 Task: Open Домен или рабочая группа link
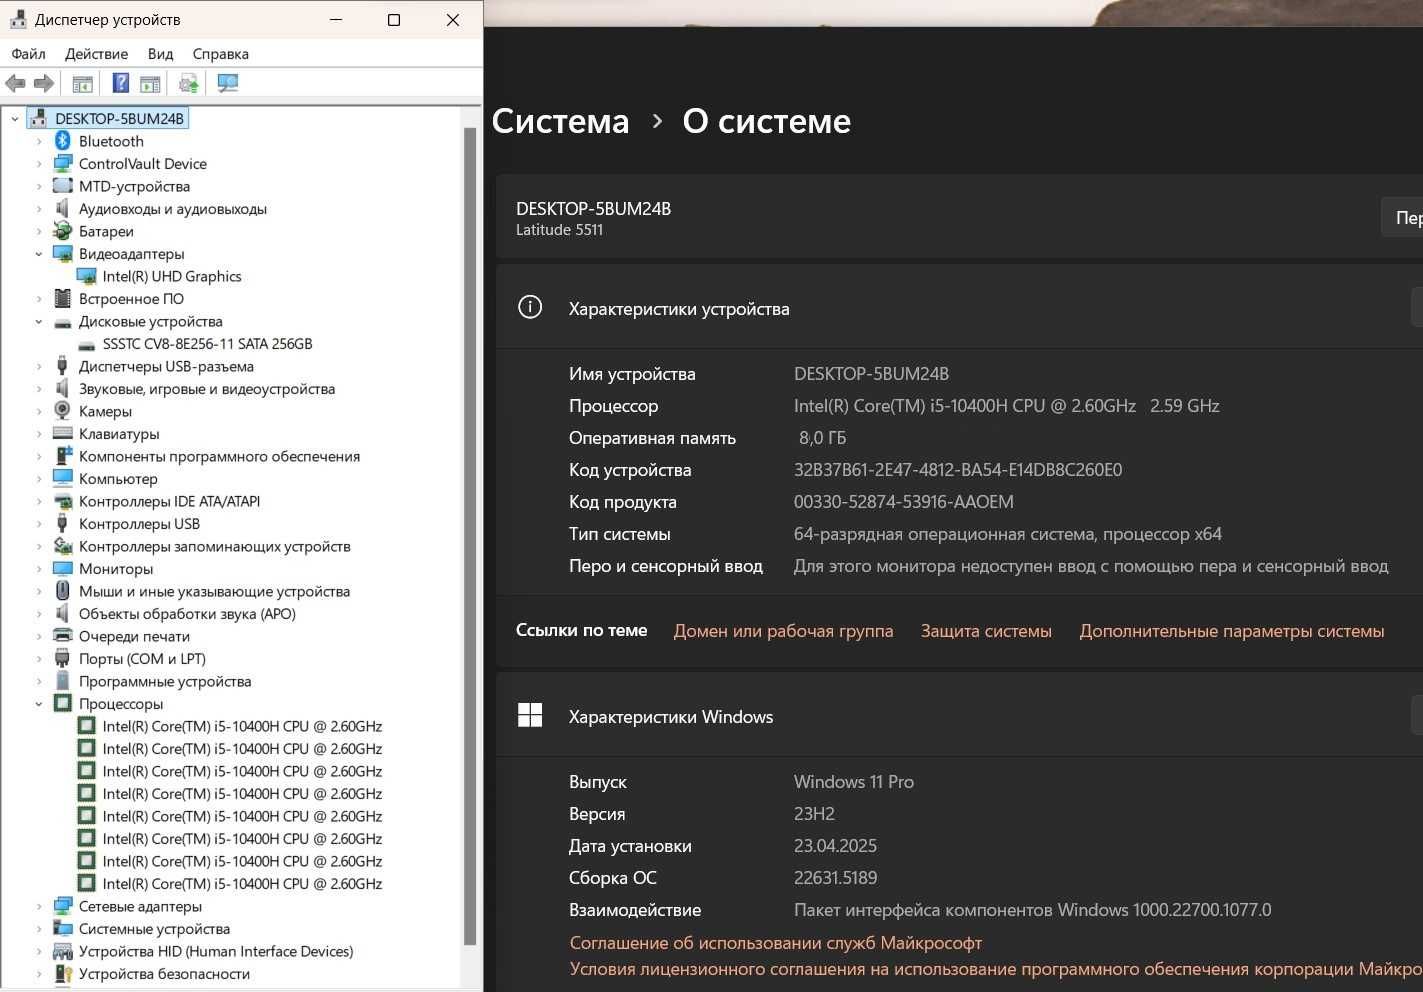pyautogui.click(x=783, y=631)
